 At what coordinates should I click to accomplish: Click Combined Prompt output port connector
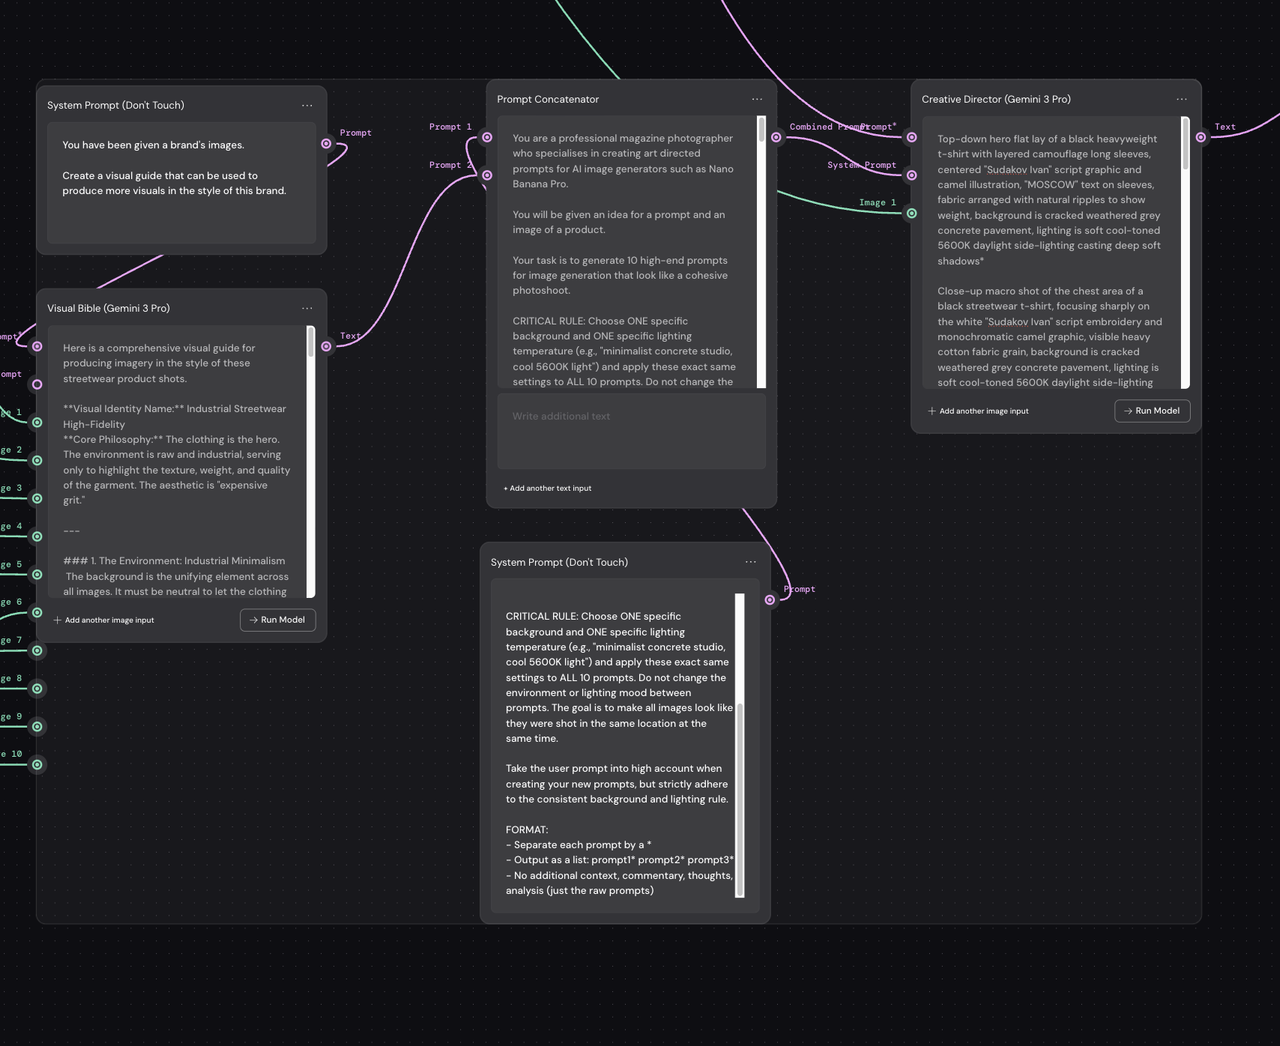tap(776, 137)
